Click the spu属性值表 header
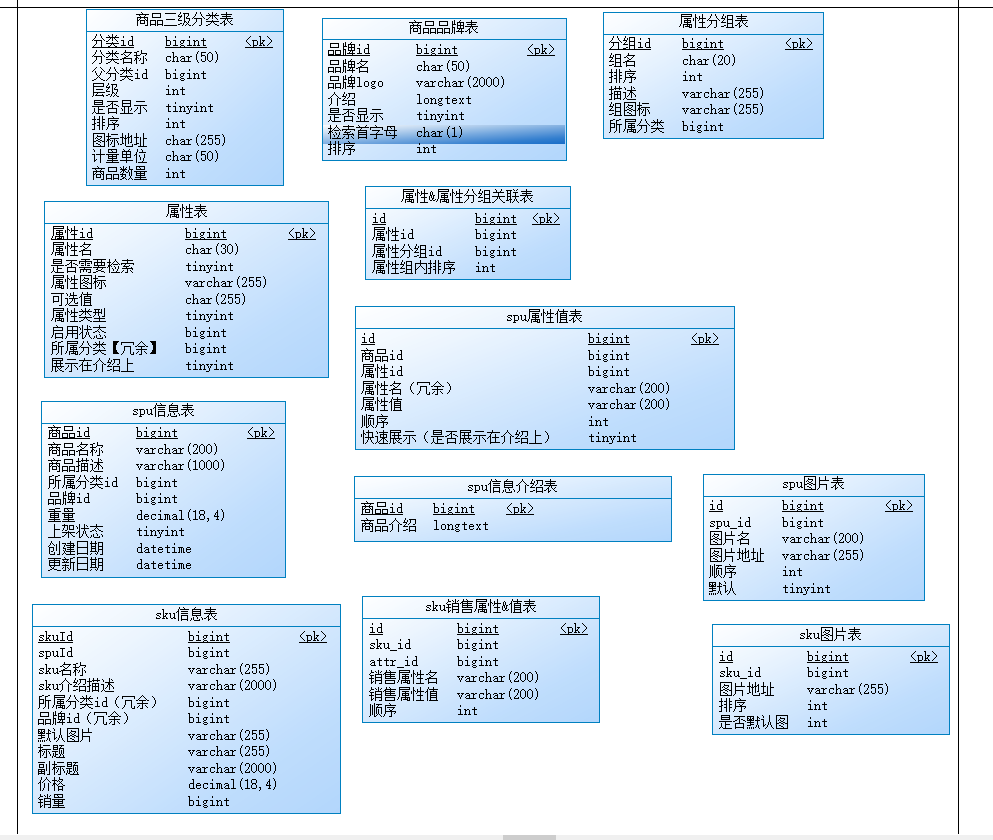The image size is (993, 840). pyautogui.click(x=544, y=317)
